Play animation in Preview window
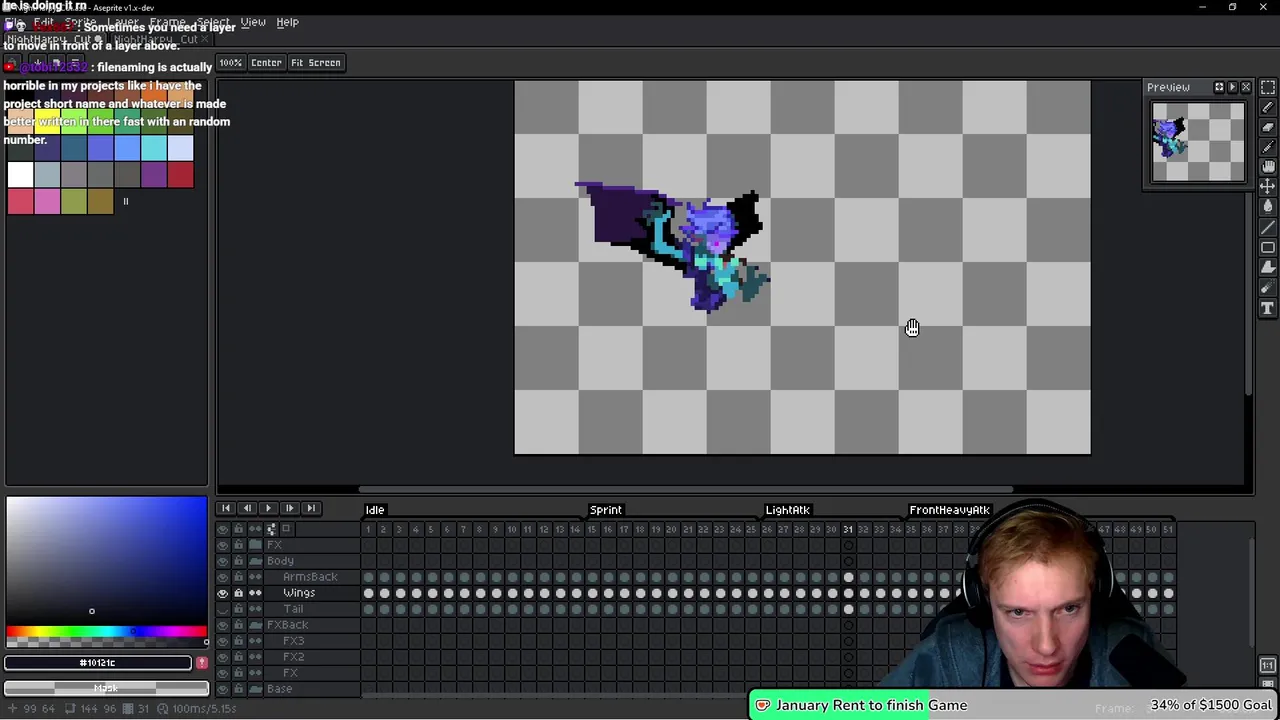The width and height of the screenshot is (1280, 720). point(1232,88)
